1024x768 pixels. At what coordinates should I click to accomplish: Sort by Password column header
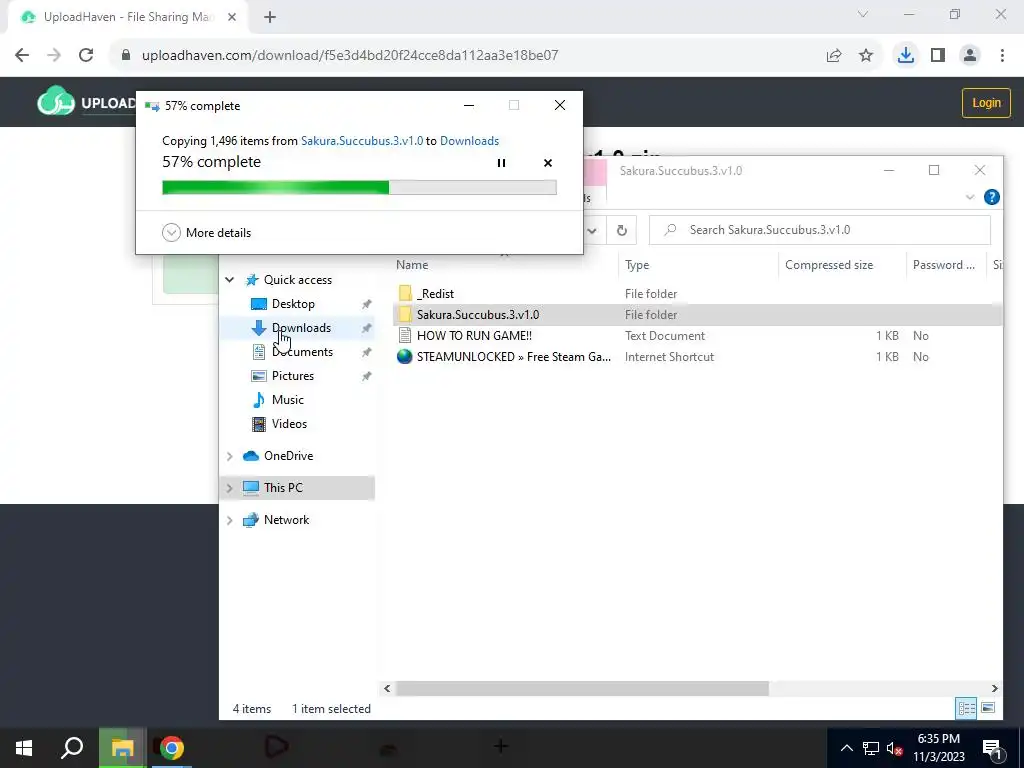click(944, 265)
